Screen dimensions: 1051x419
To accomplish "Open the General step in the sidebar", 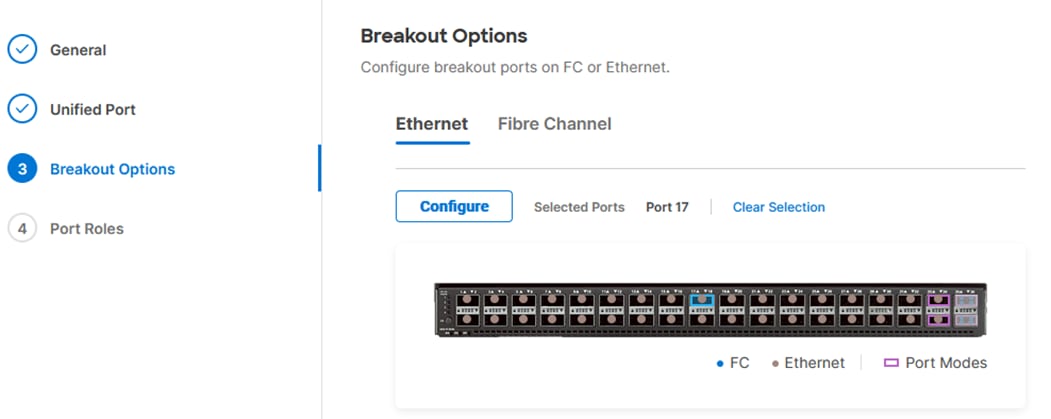I will click(x=78, y=50).
